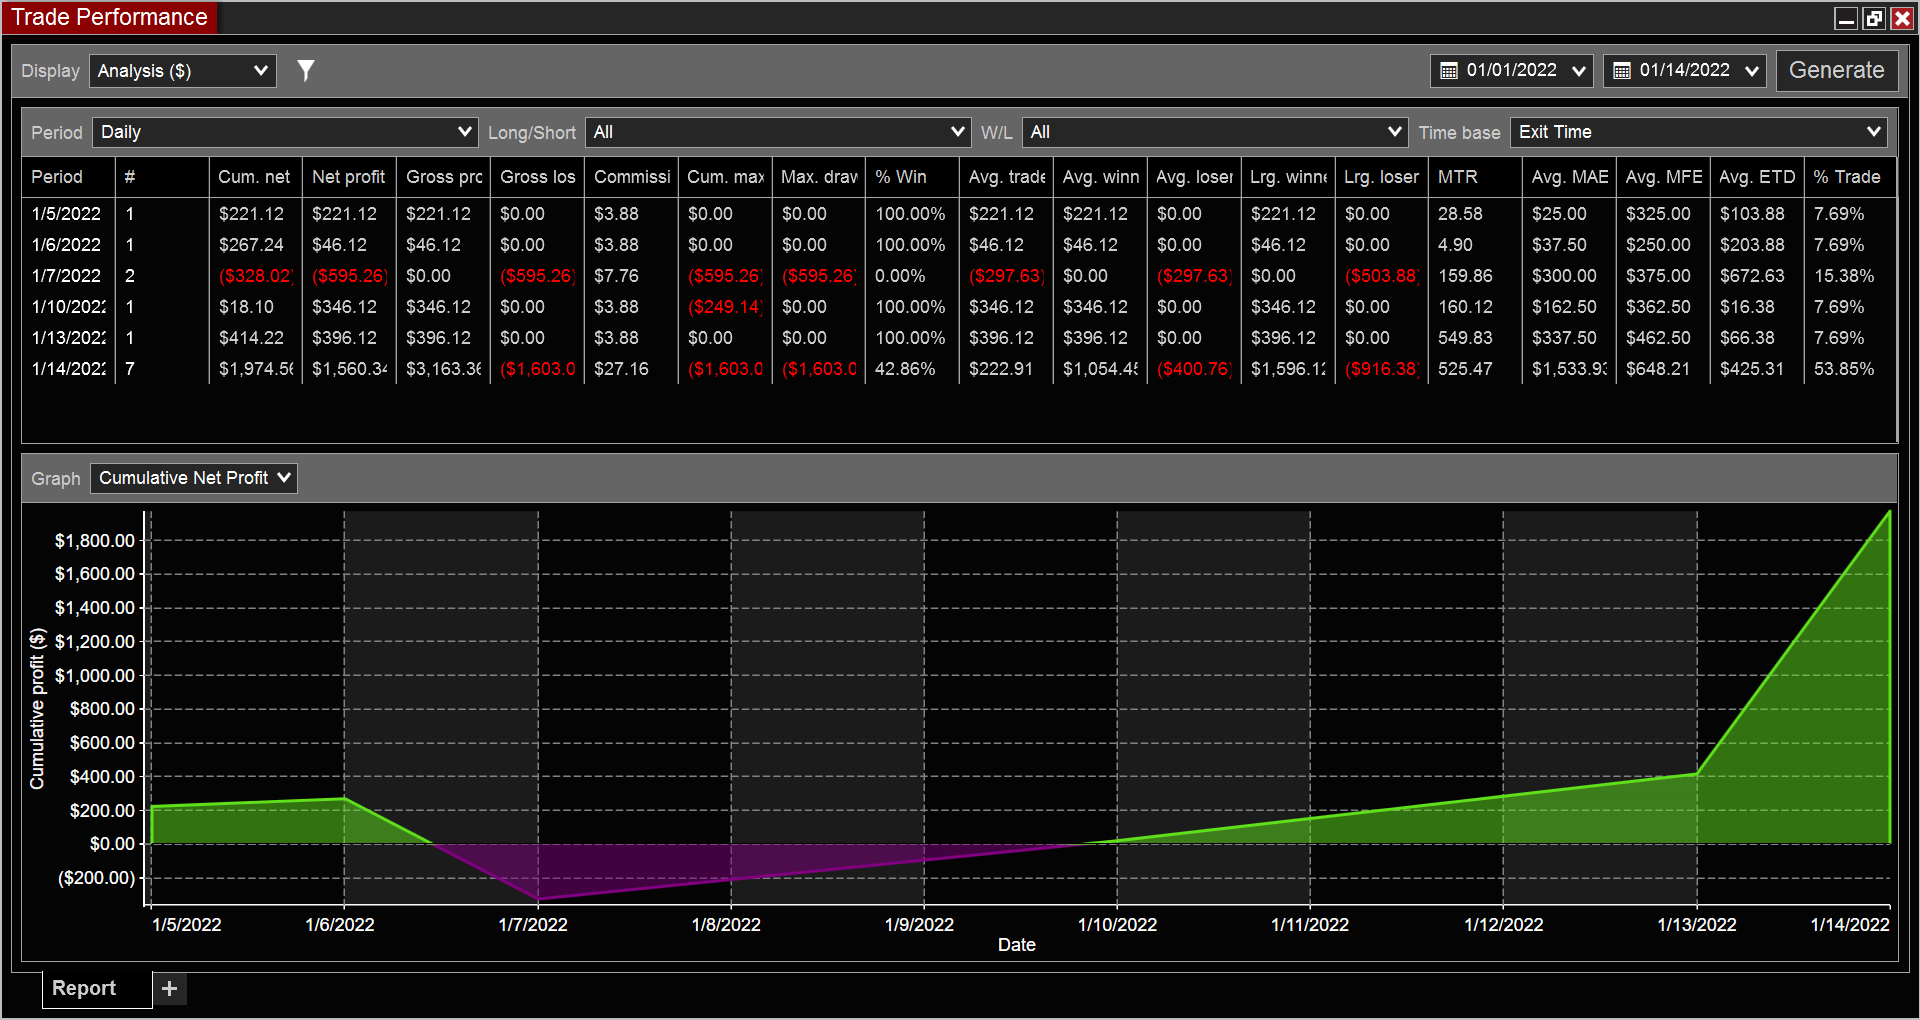1920x1020 pixels.
Task: Restore the Trade Performance window
Action: 1874,18
